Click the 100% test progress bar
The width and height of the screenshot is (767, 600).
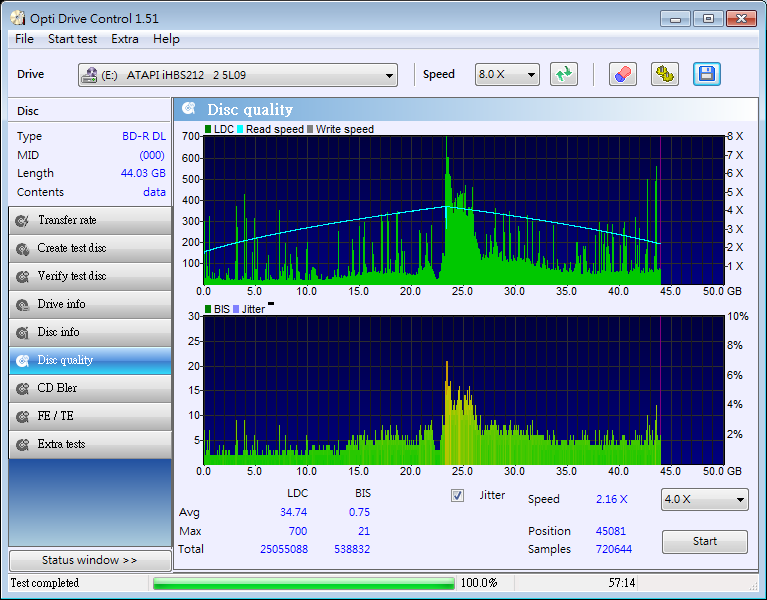[304, 583]
